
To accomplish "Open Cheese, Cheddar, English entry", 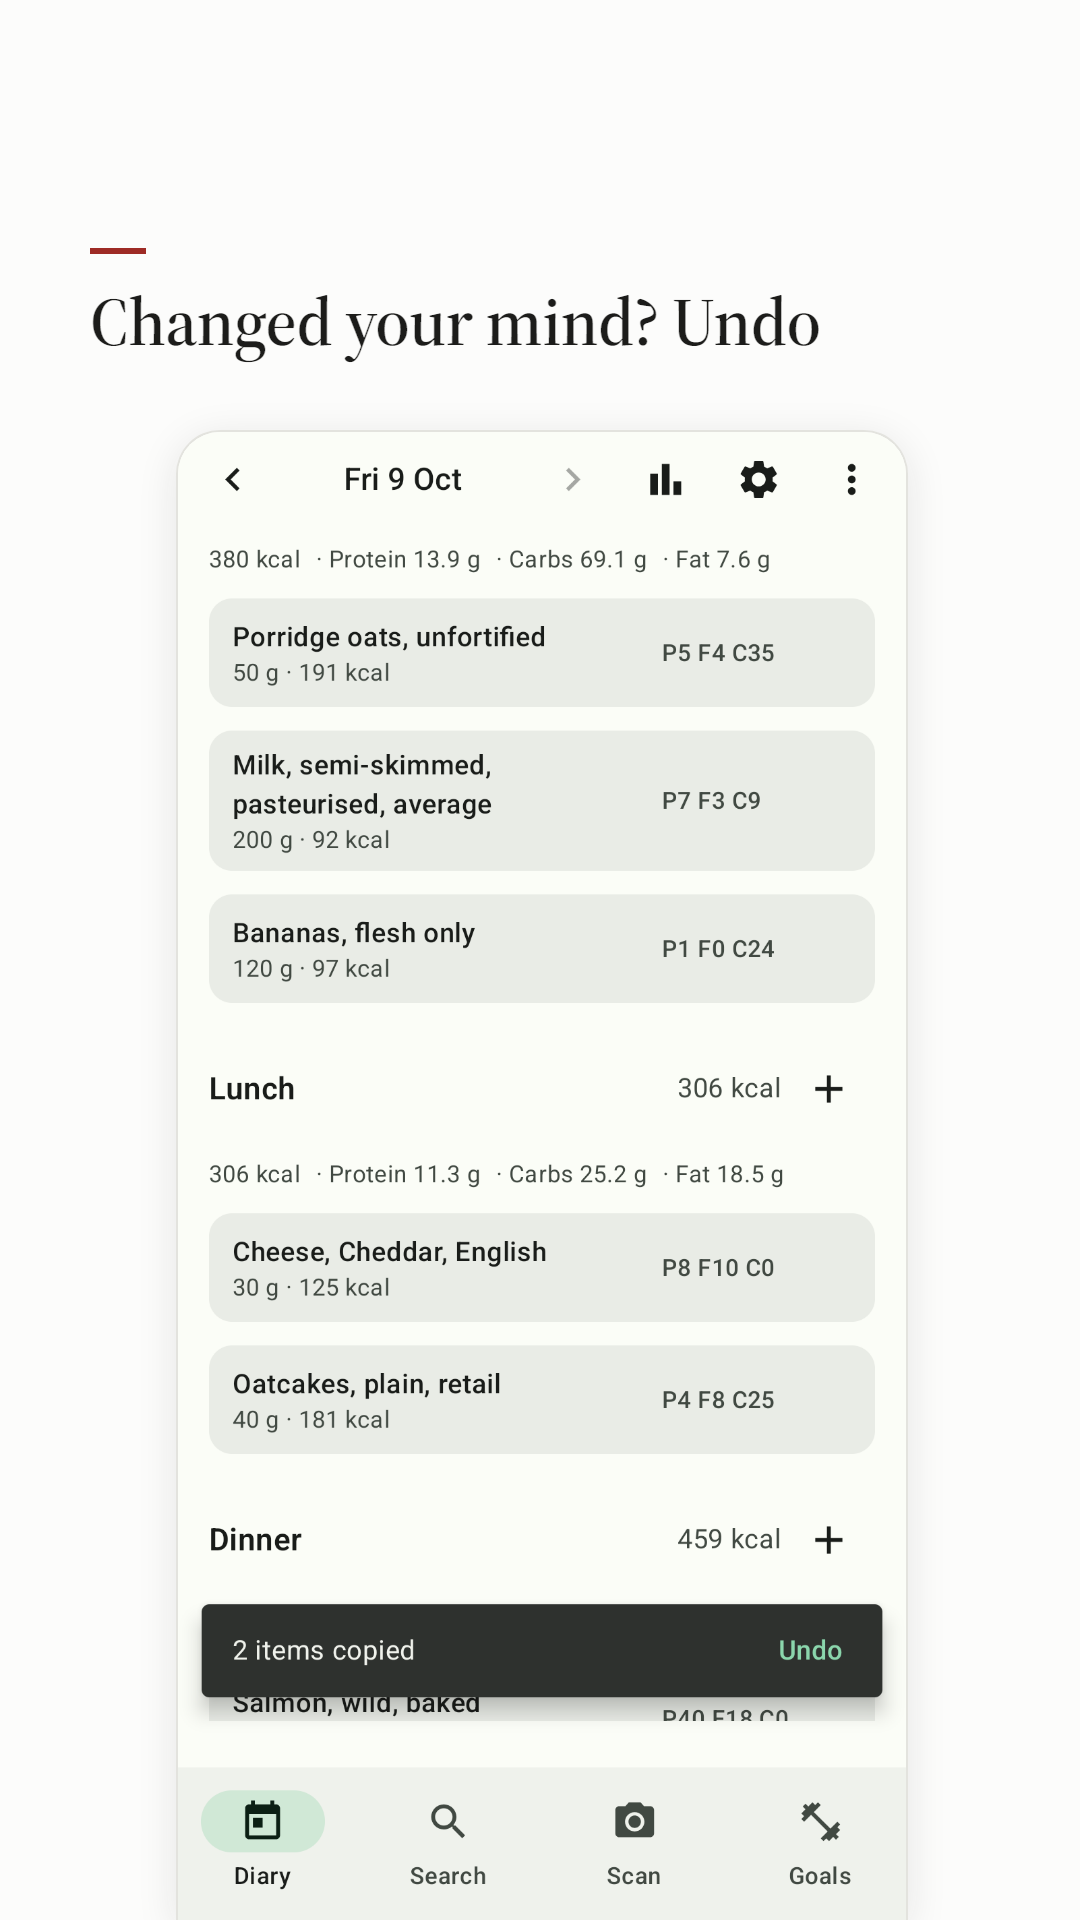I will (542, 1268).
